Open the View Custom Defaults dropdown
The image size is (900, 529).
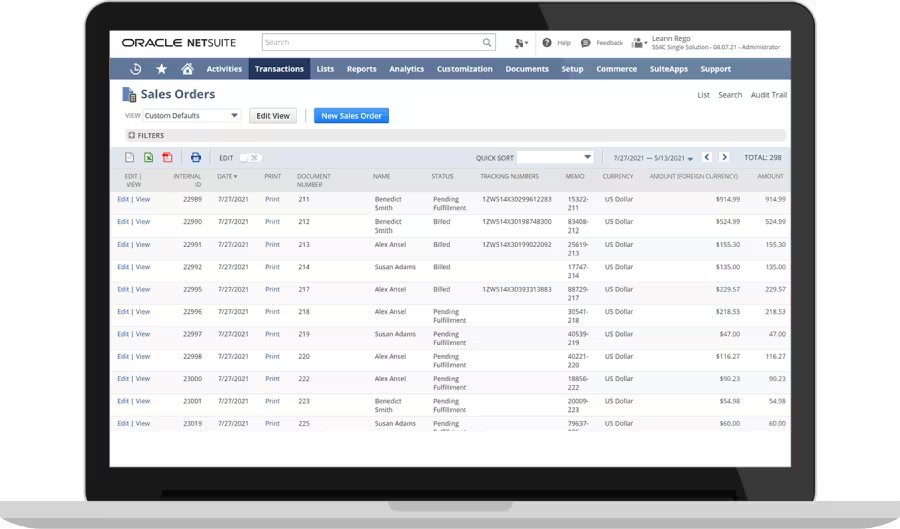click(192, 115)
